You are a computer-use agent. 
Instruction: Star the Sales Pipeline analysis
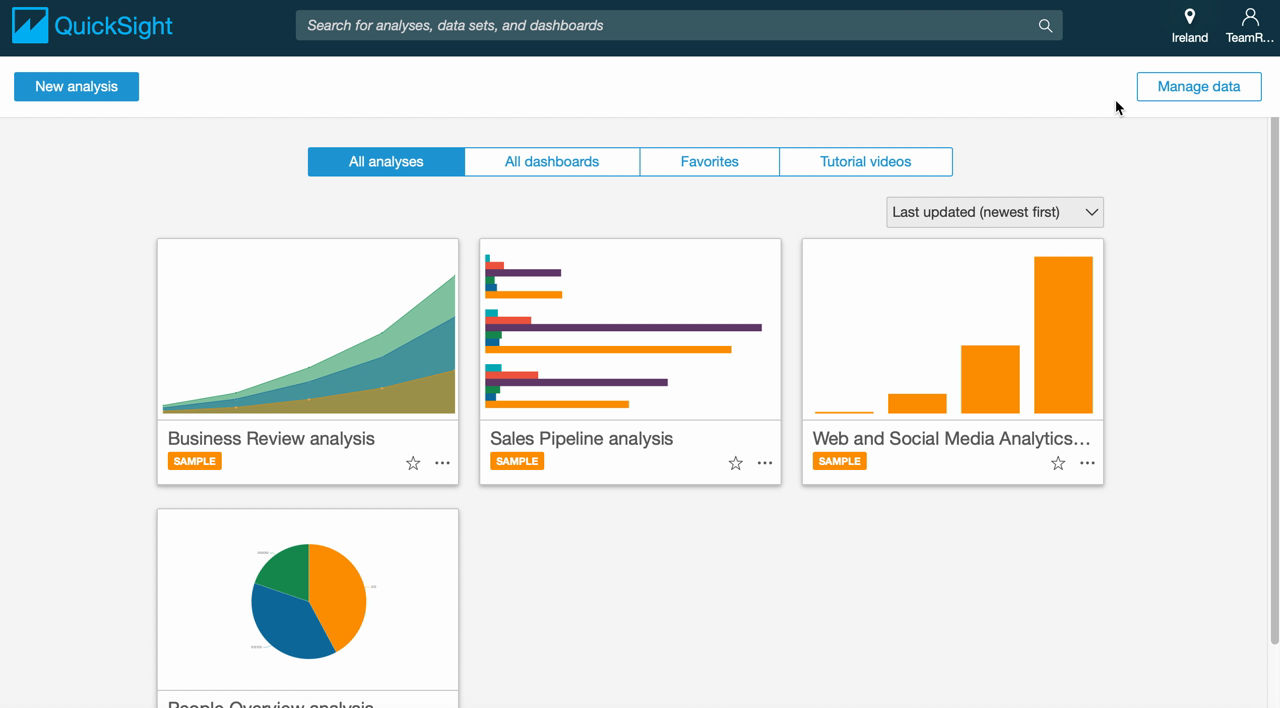coord(735,463)
